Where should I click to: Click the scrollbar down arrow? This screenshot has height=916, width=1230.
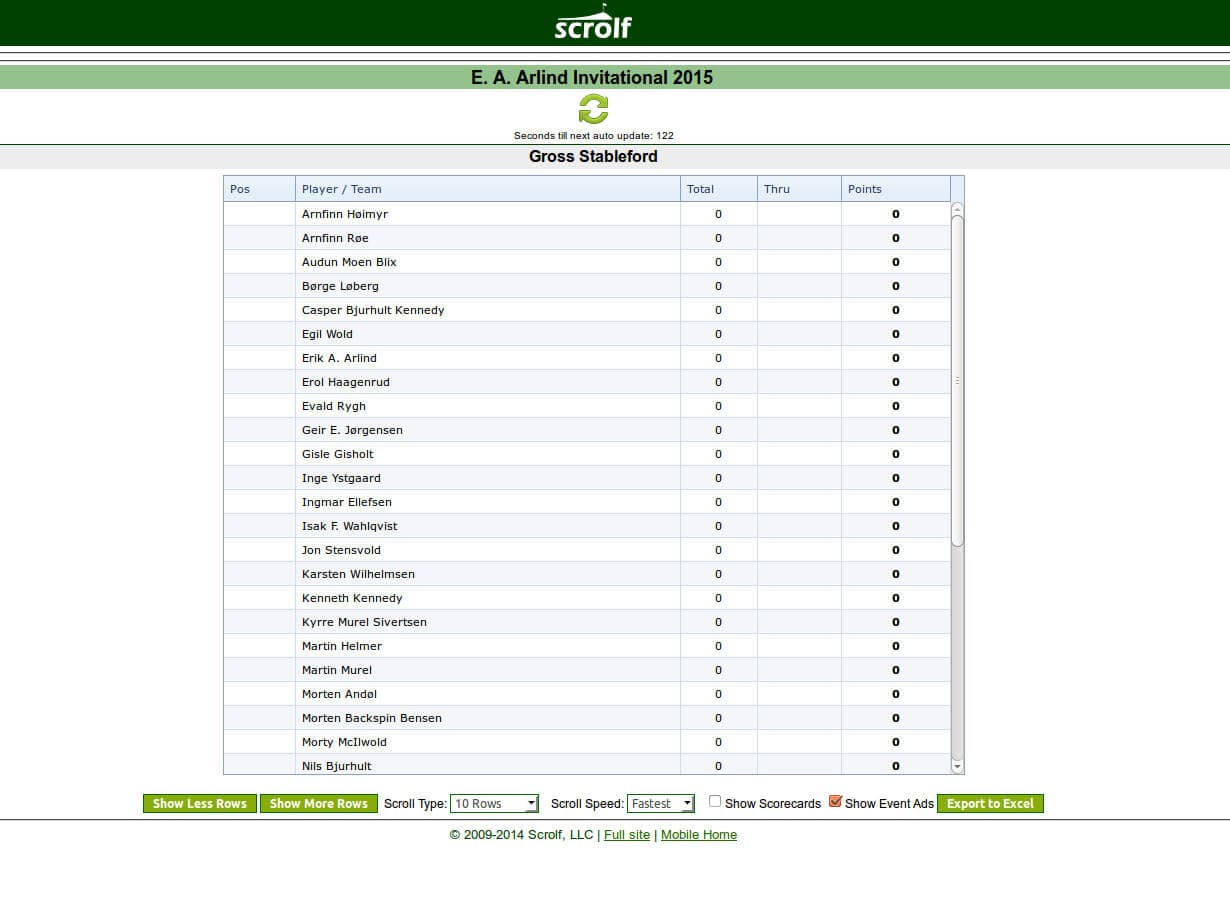[957, 765]
